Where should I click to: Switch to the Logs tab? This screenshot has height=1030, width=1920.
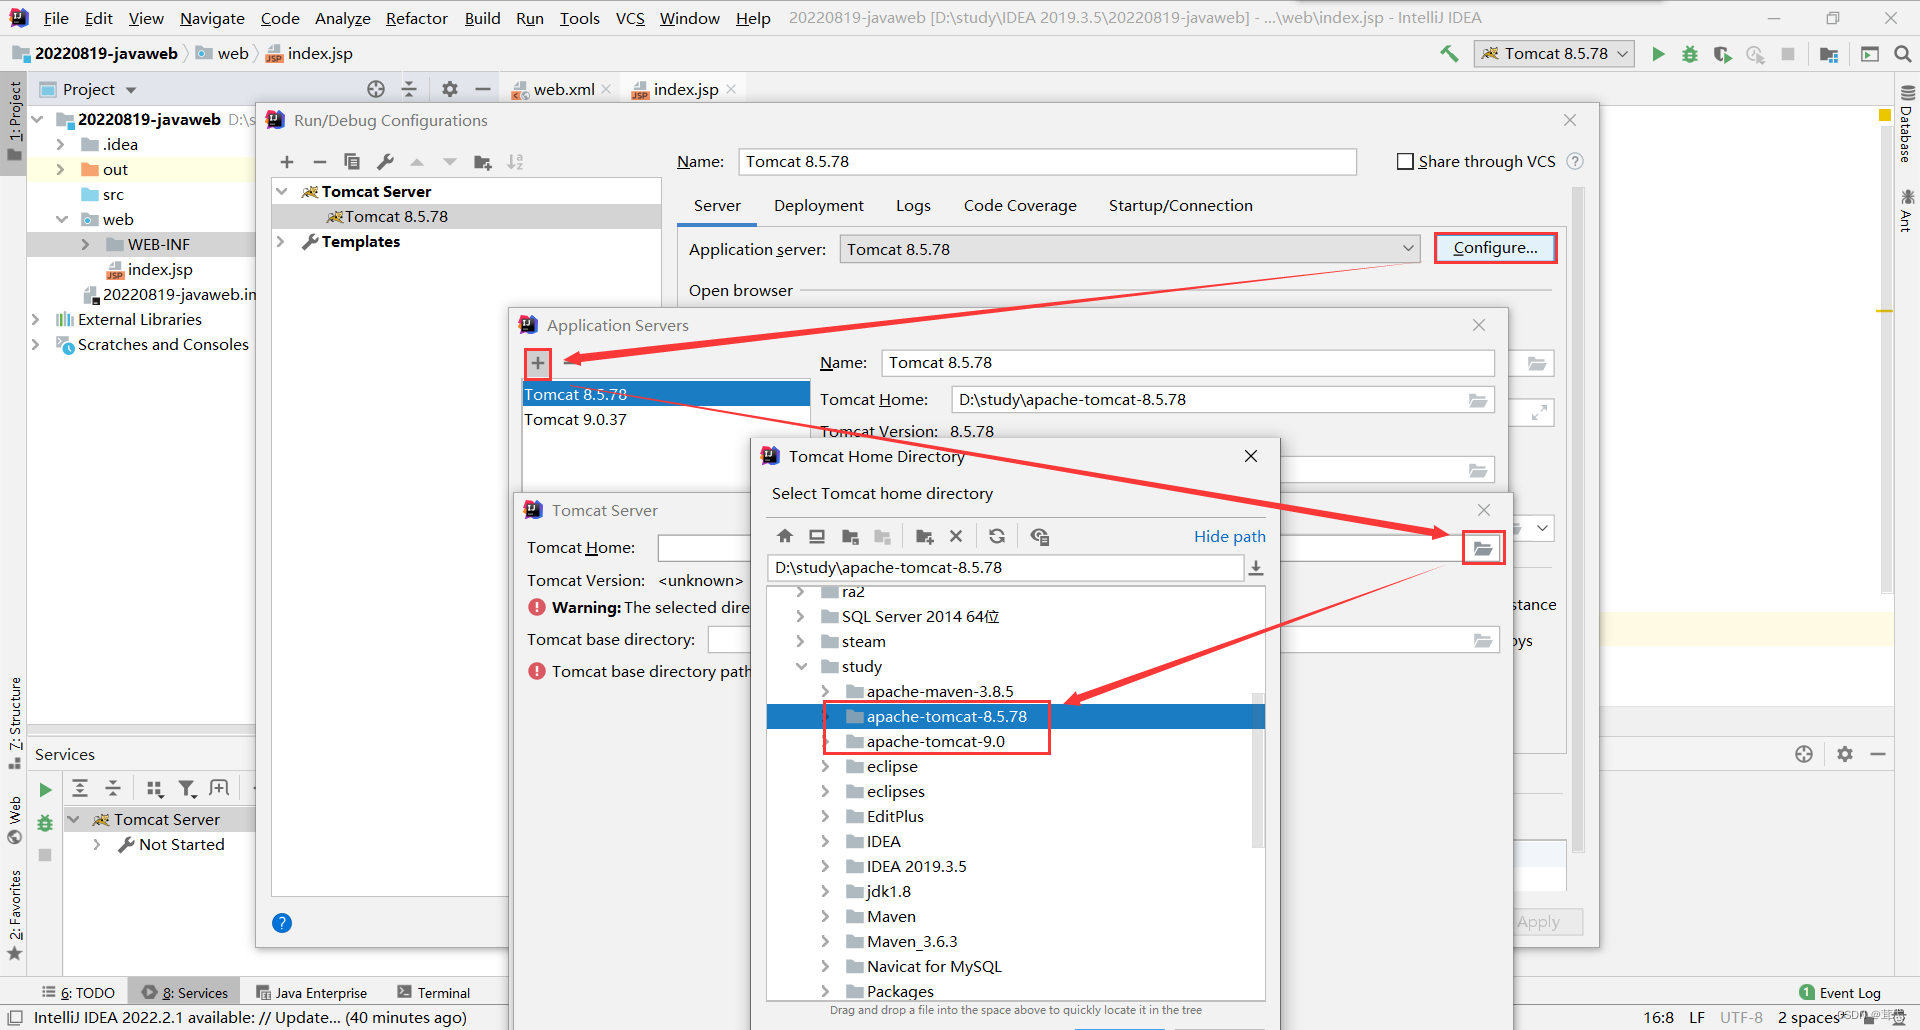point(913,205)
